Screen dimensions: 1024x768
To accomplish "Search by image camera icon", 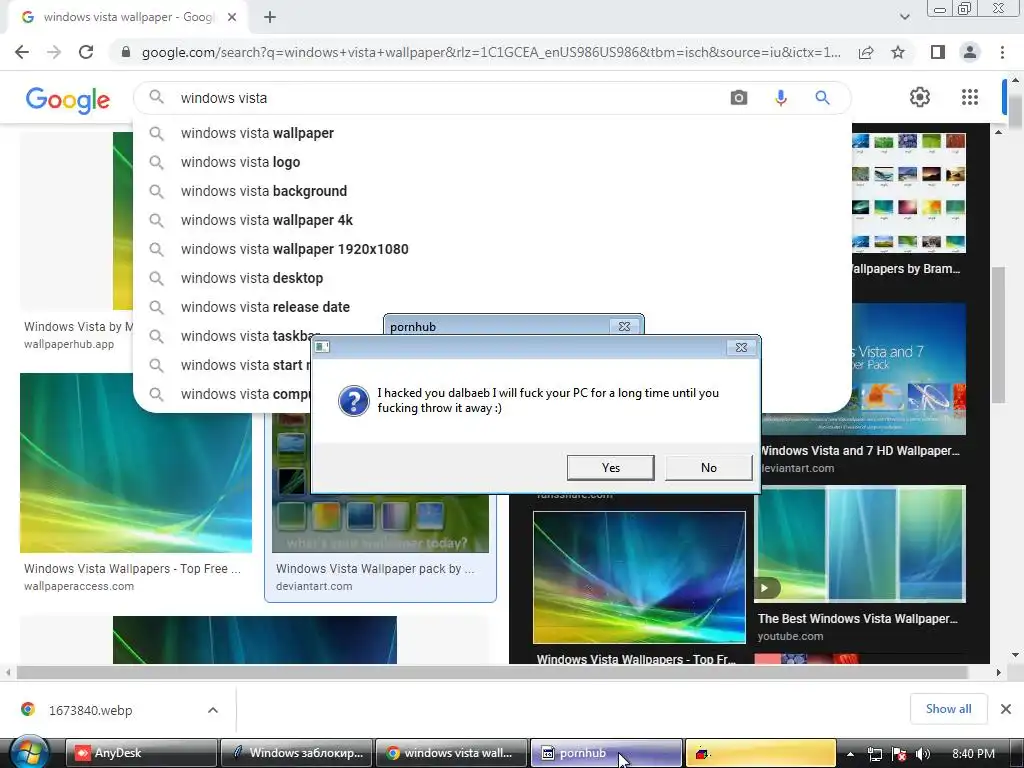I will click(x=739, y=98).
